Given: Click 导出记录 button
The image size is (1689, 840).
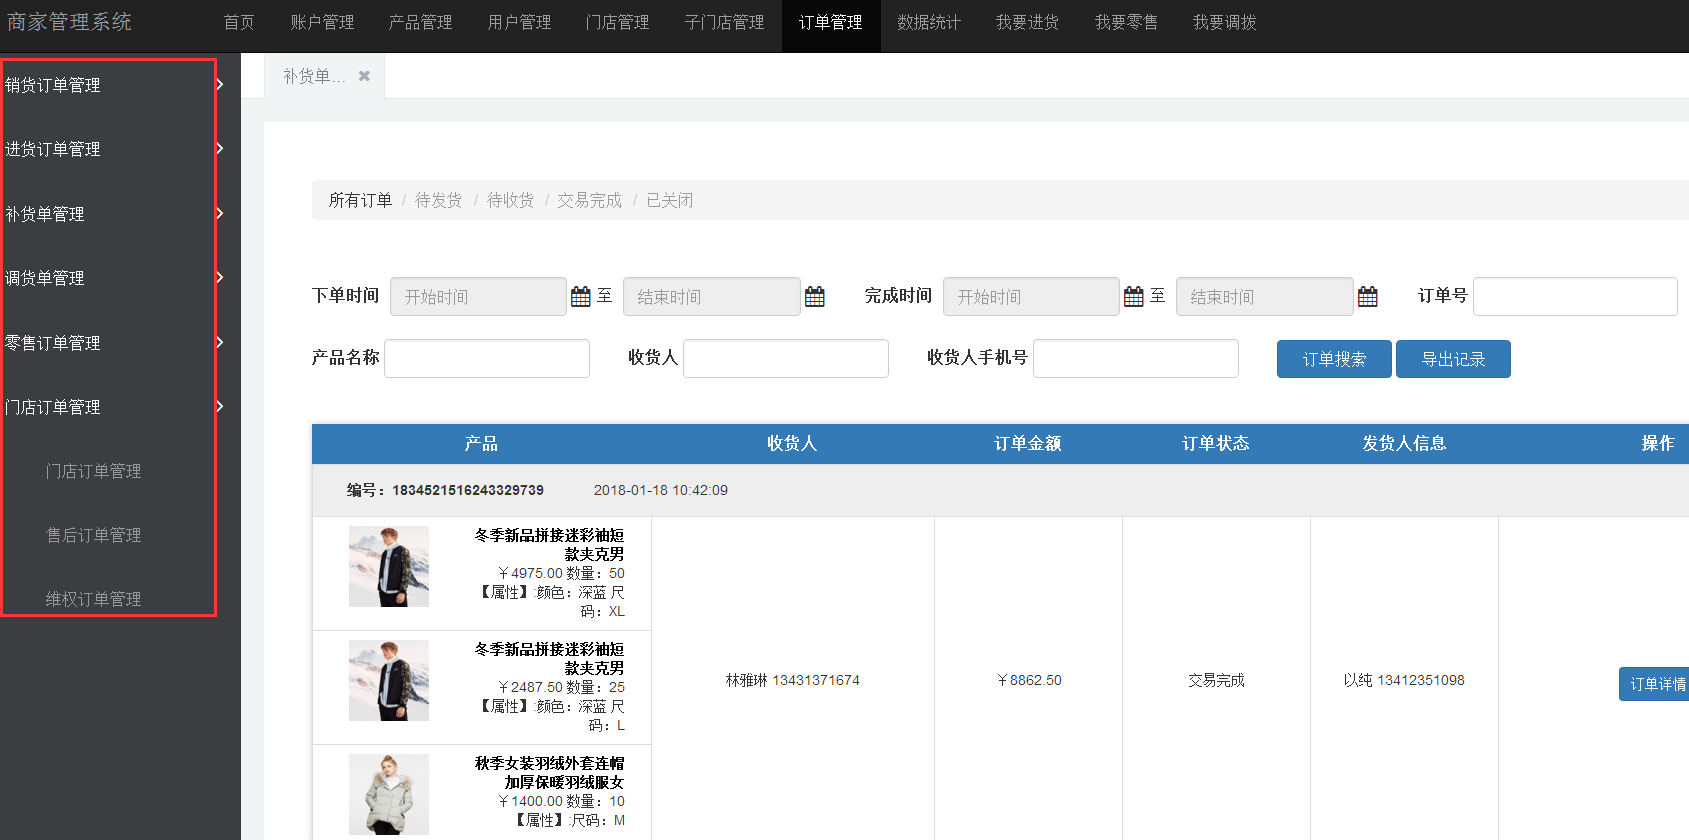Looking at the screenshot, I should pos(1453,359).
